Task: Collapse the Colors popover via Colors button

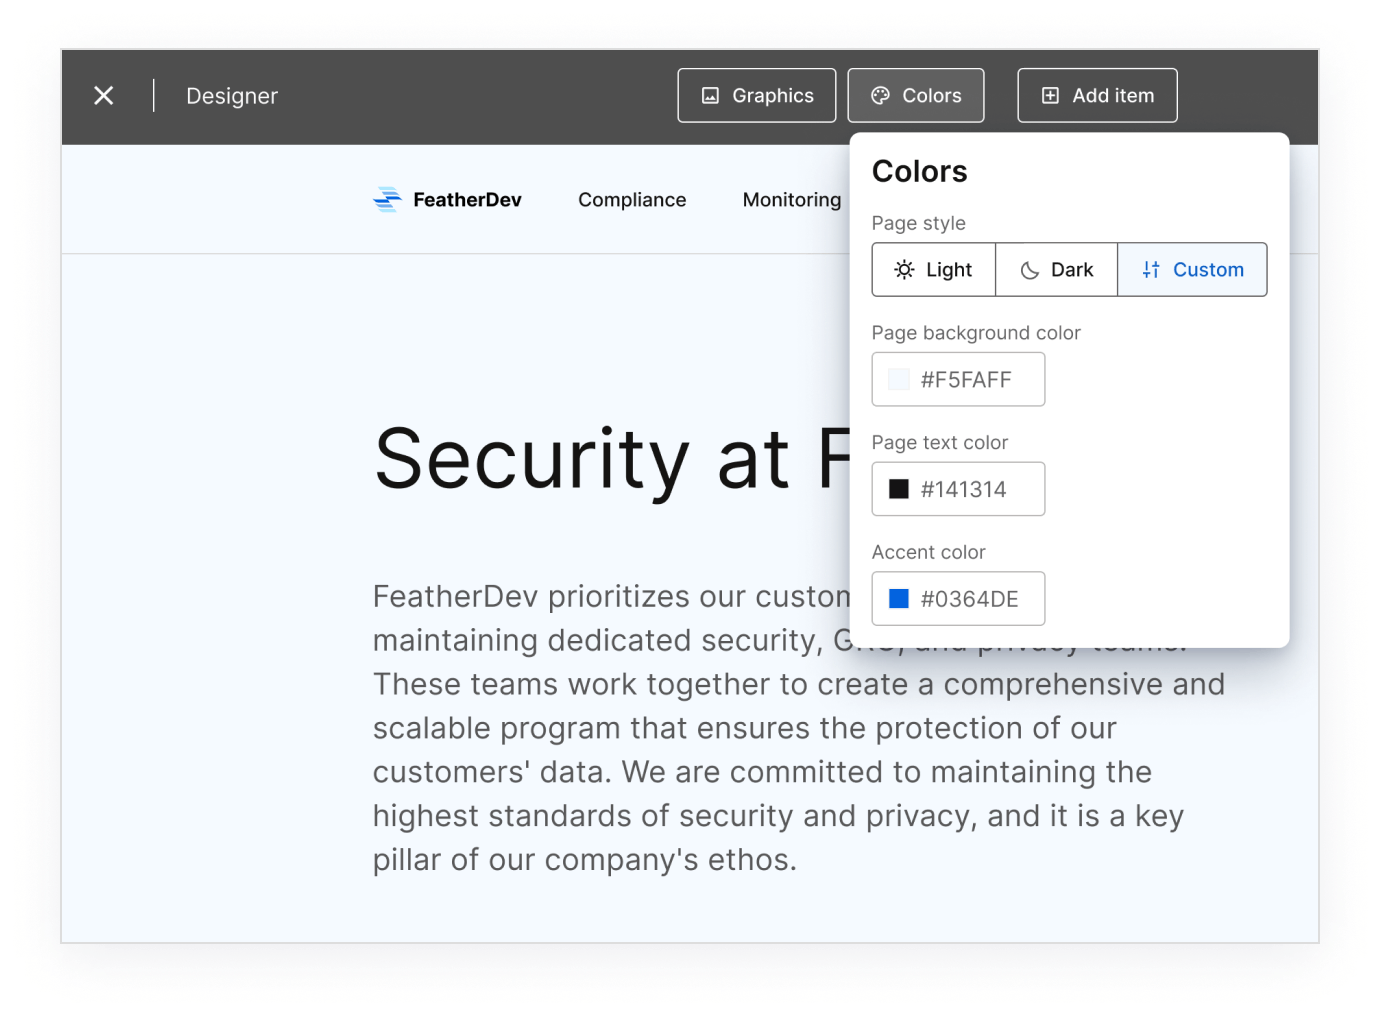Action: coord(916,96)
